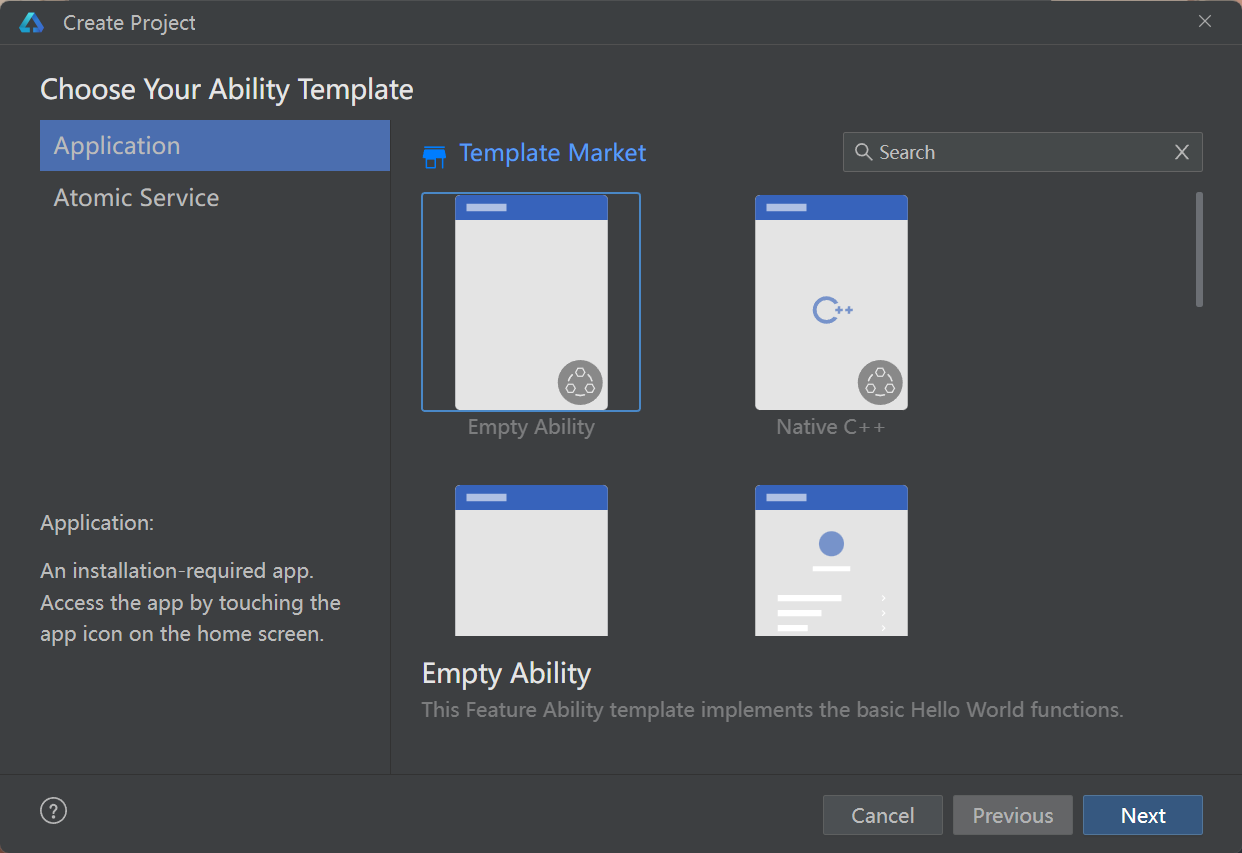Click the Template Market store icon
1242x853 pixels.
[434, 155]
